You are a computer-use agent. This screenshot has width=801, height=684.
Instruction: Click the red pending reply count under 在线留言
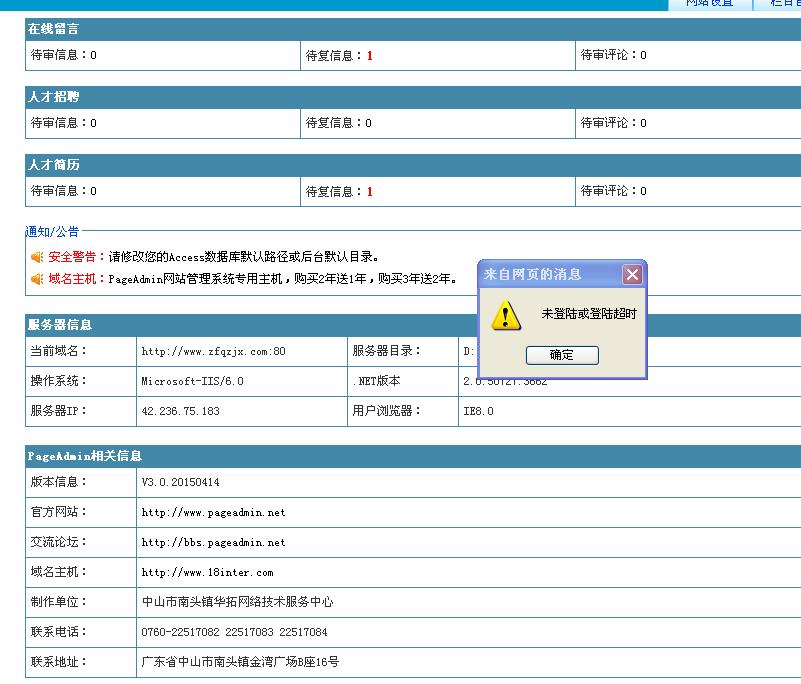(369, 56)
